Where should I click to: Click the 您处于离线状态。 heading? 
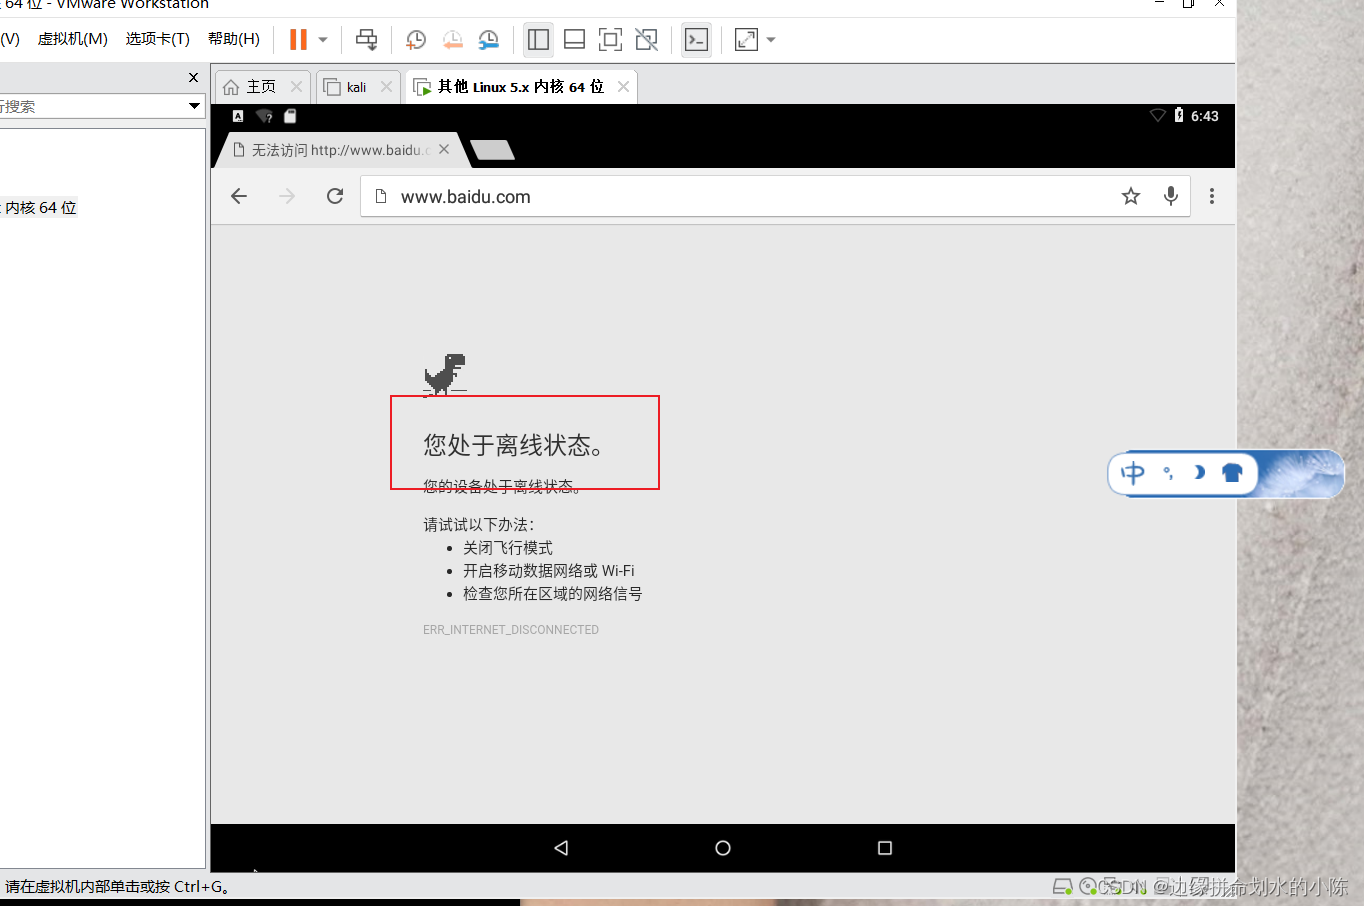point(514,445)
